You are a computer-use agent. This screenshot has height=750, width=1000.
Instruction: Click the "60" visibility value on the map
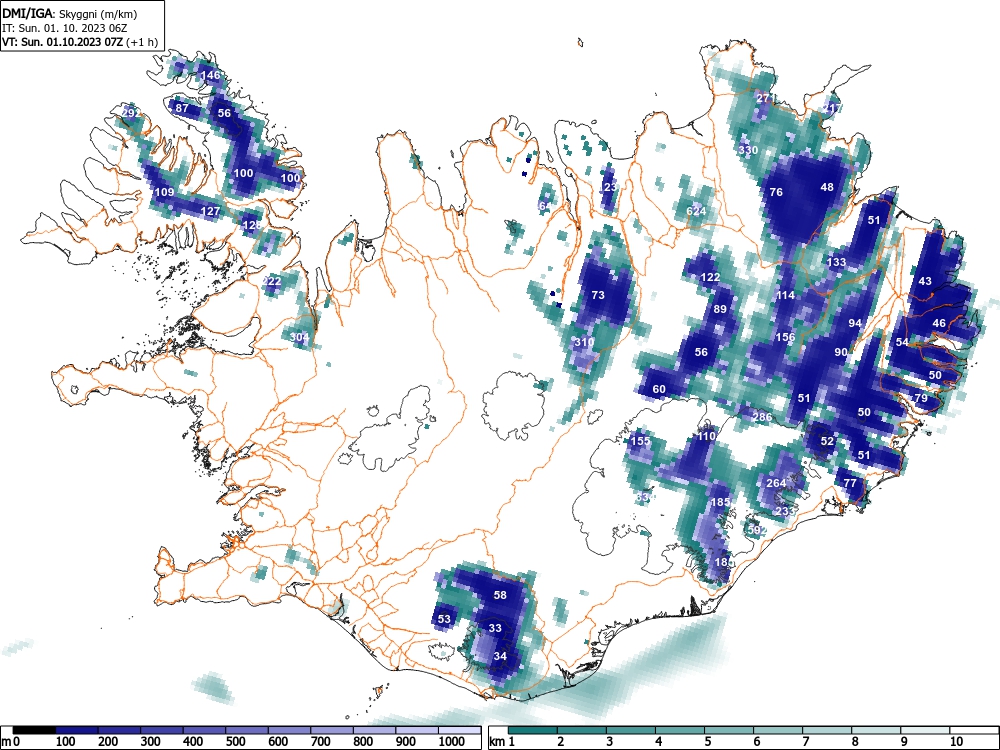point(659,389)
